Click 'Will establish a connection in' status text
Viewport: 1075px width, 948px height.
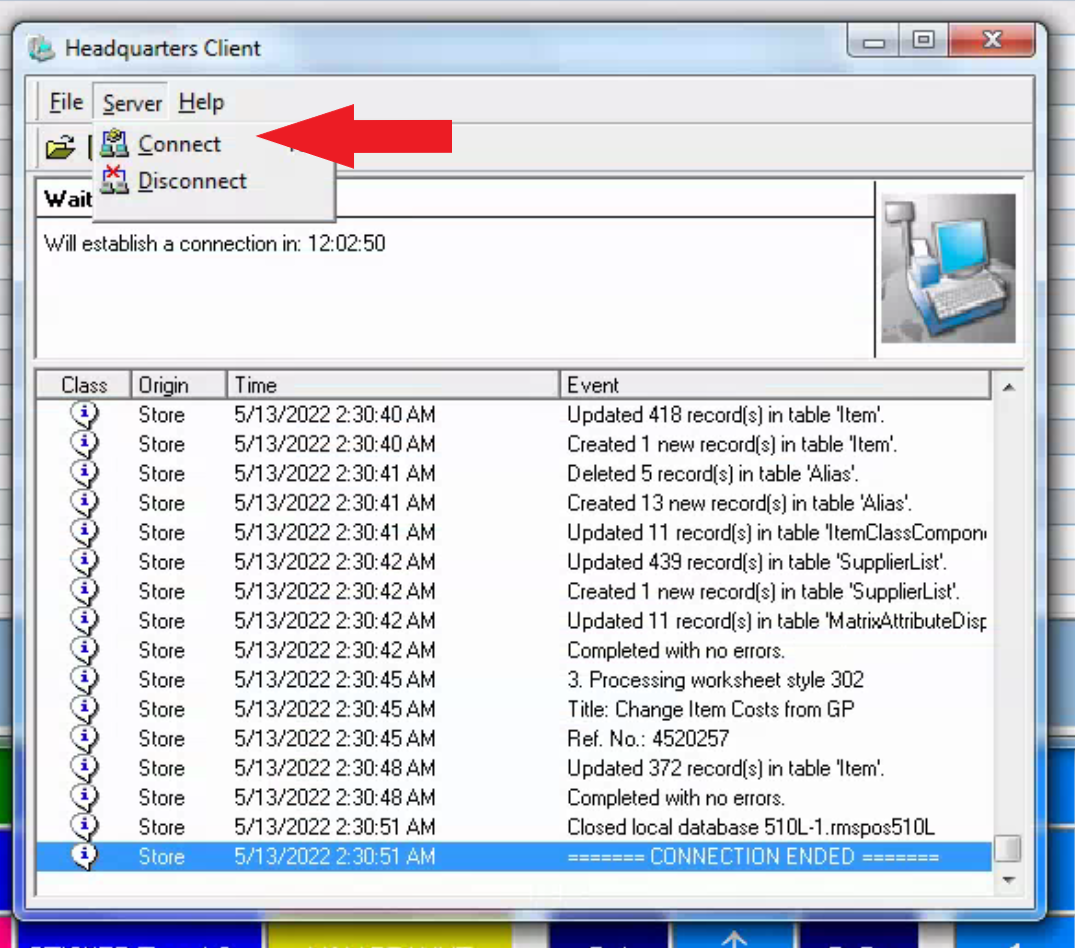point(215,243)
